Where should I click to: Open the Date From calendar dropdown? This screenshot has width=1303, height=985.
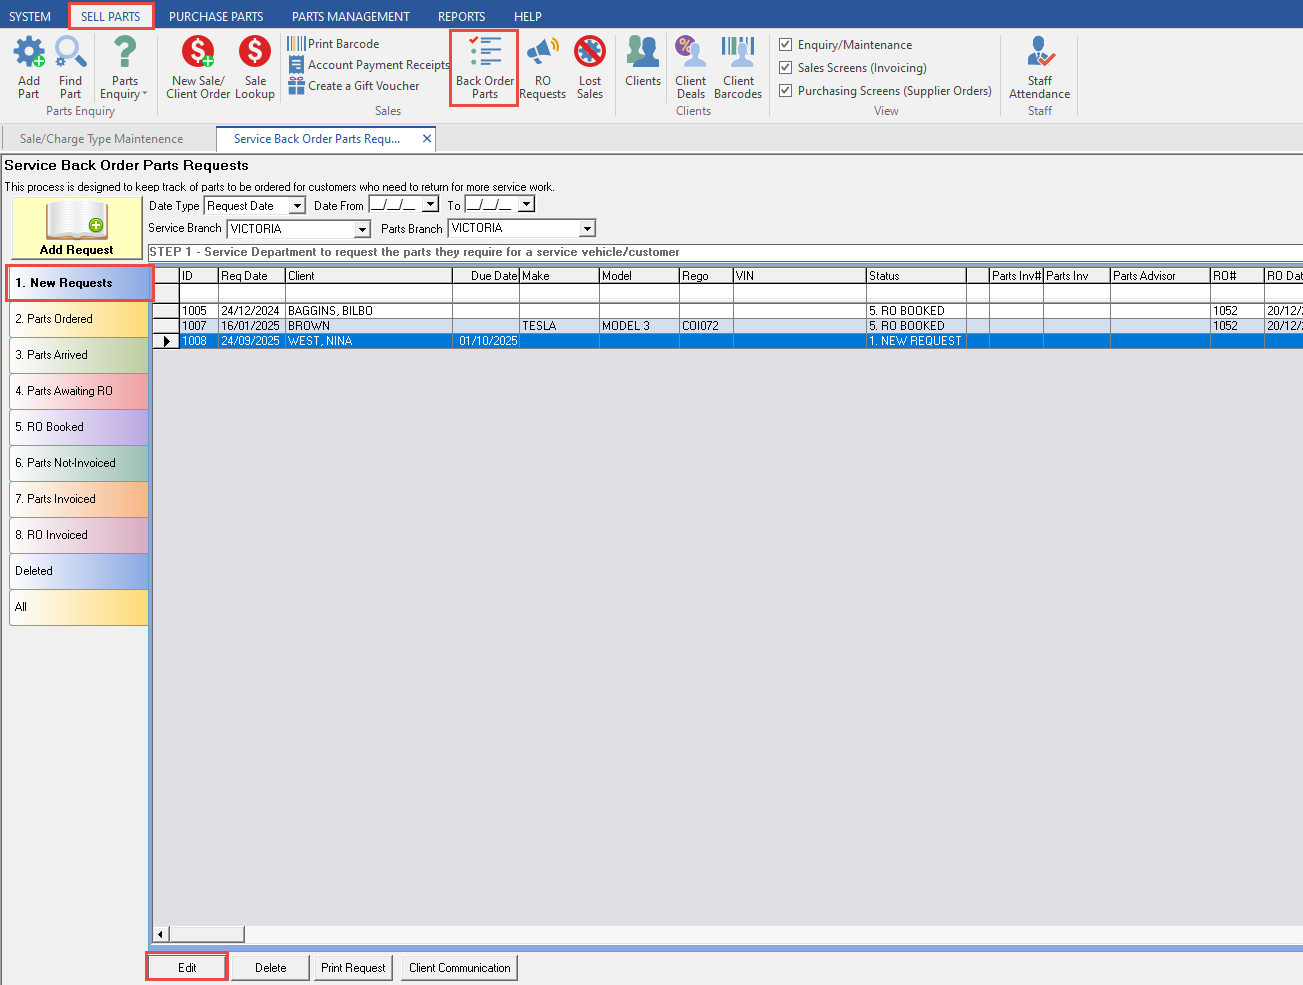431,204
